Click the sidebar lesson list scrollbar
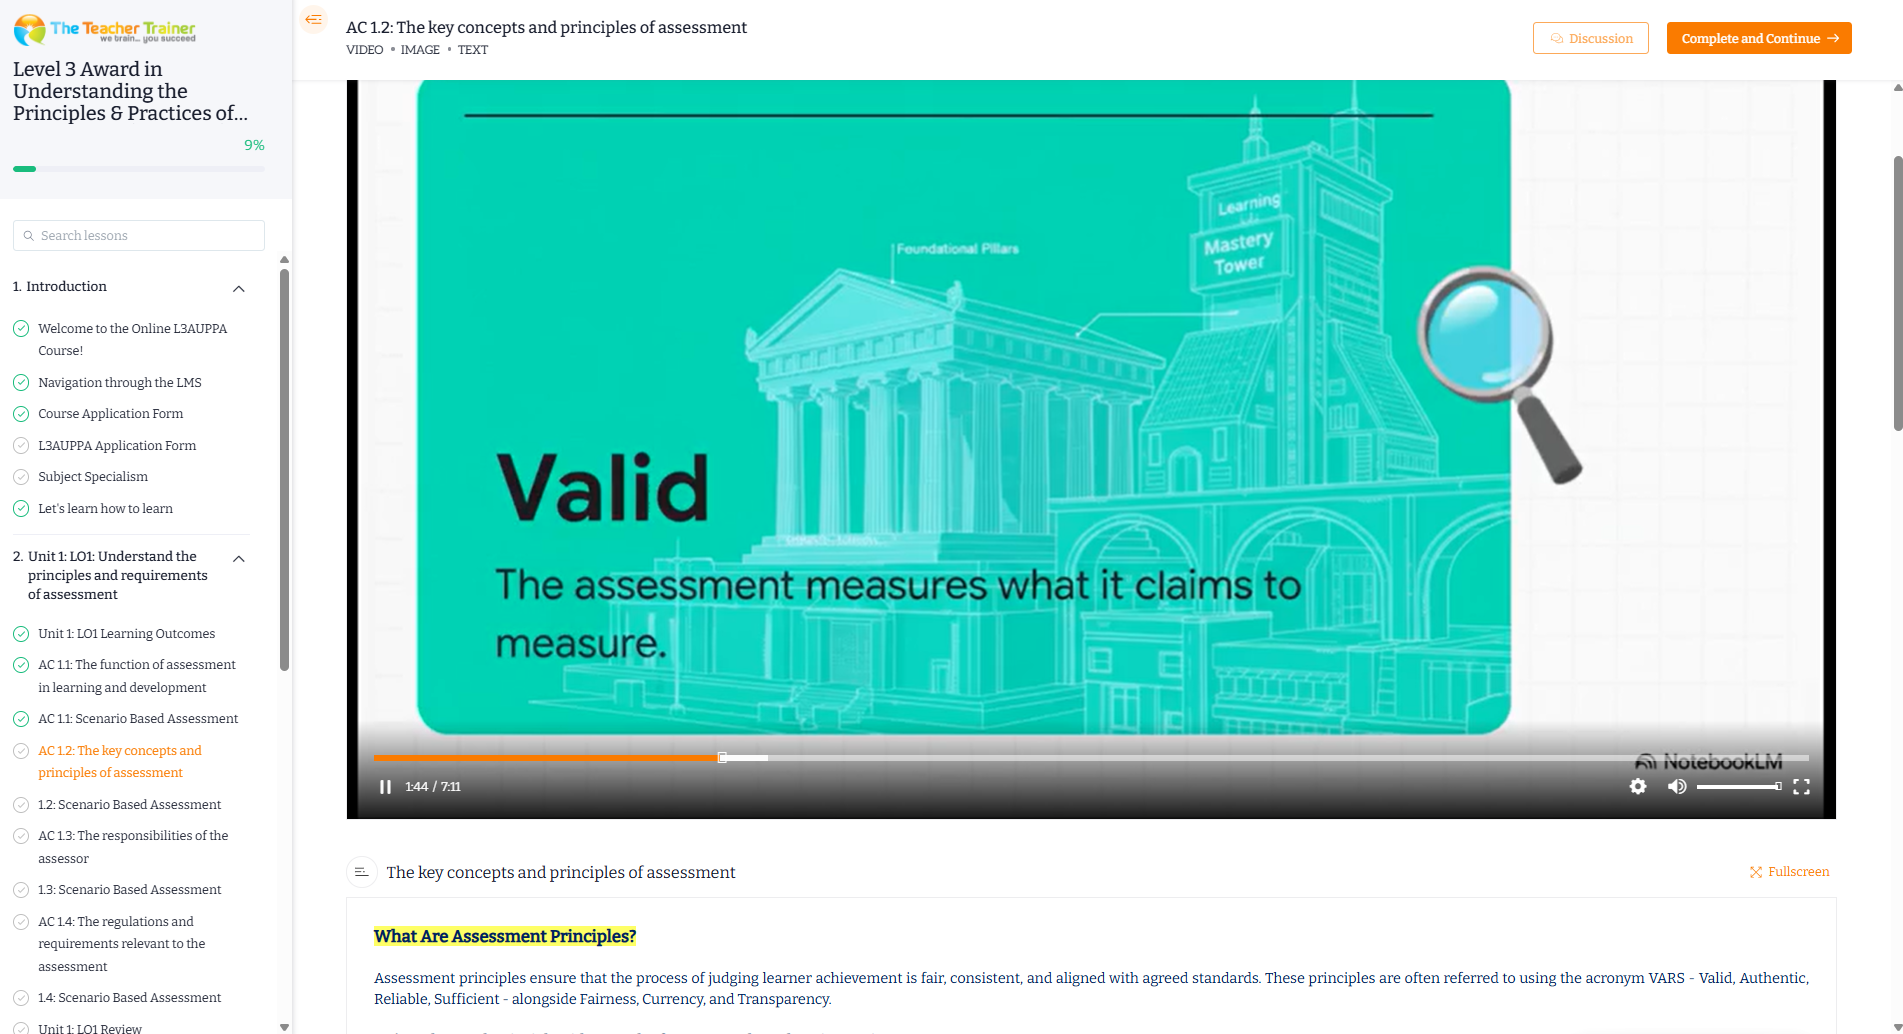Screen dimensions: 1903x1034 click(284, 470)
